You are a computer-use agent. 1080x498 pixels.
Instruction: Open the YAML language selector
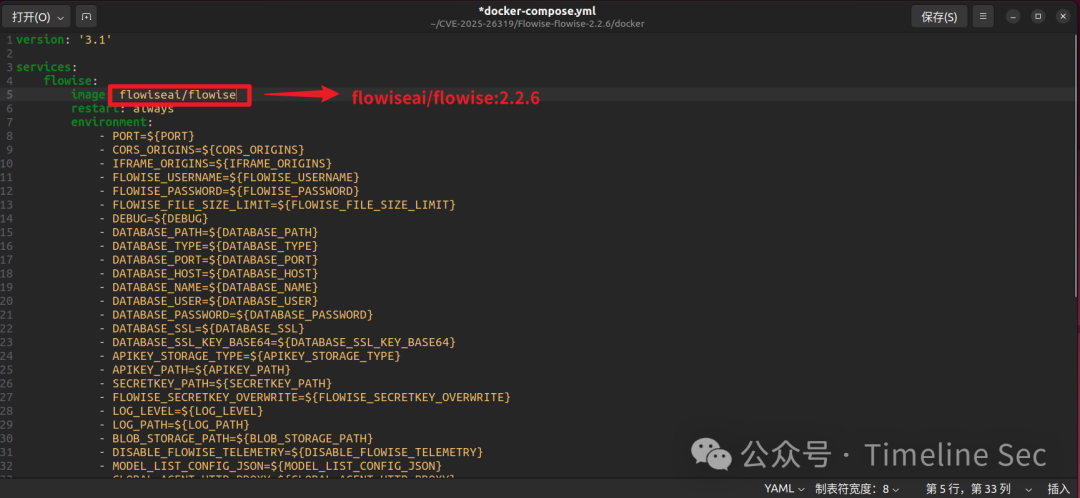(785, 488)
